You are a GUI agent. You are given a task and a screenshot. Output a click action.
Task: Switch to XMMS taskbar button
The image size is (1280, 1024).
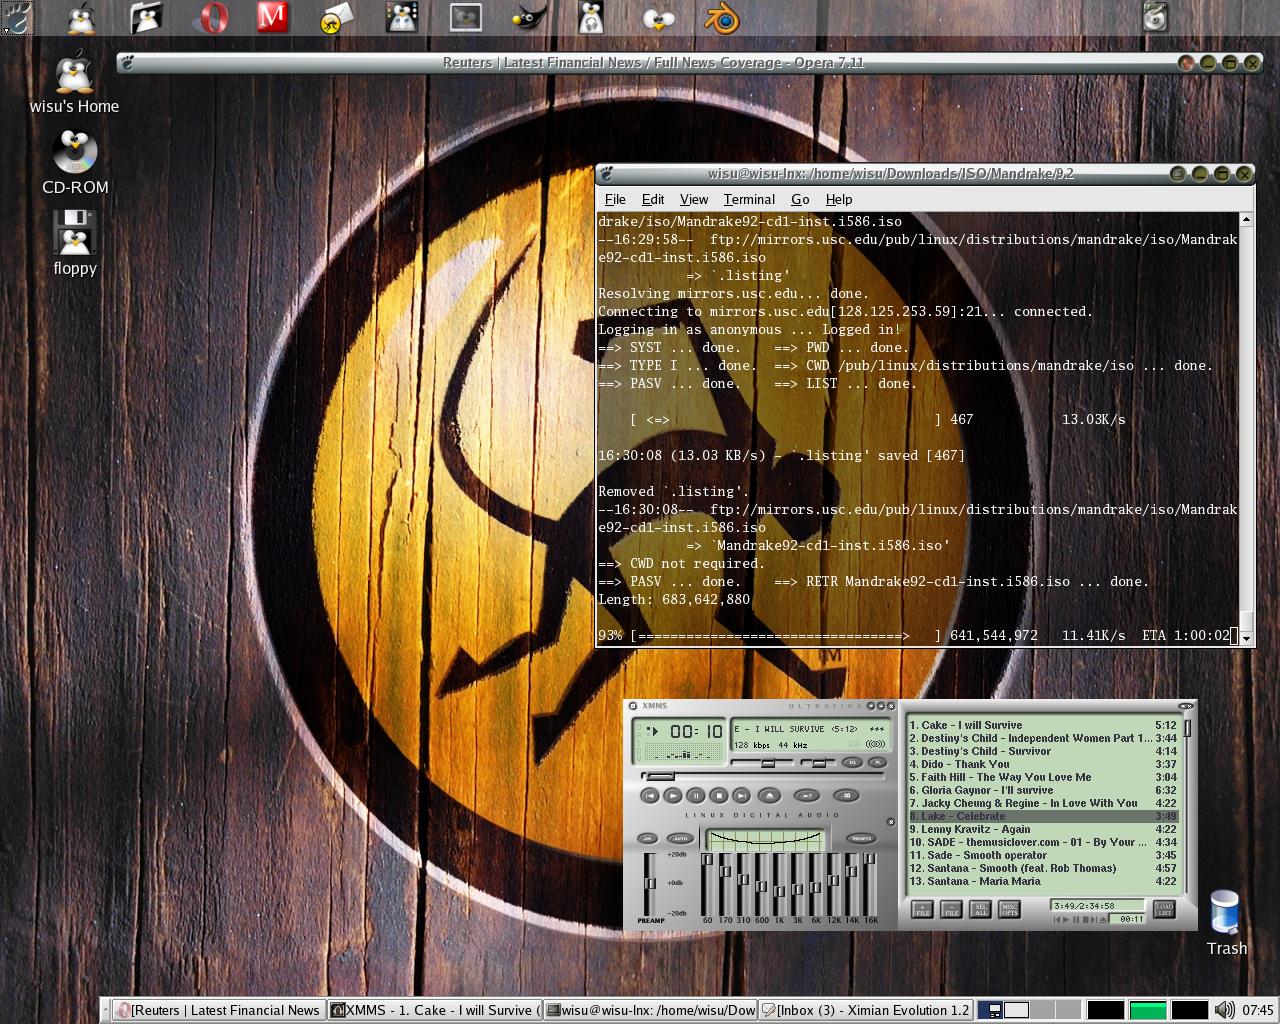(x=436, y=1010)
